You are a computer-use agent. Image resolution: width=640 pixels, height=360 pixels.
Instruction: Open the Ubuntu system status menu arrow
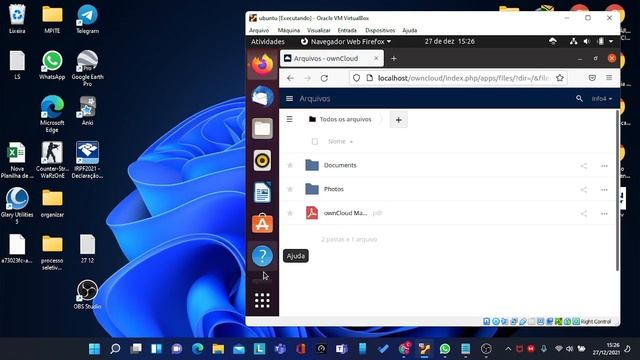pos(611,42)
